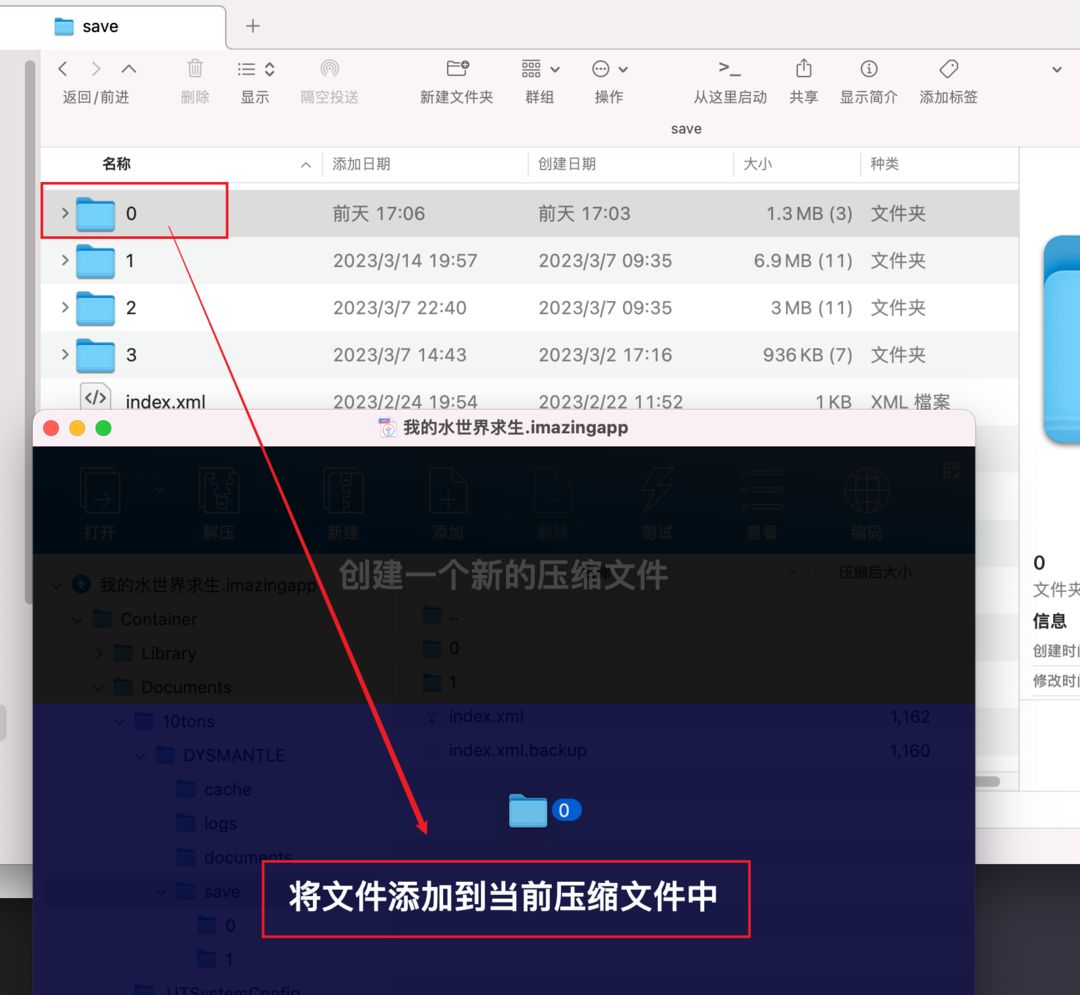
Task: Open the view Display (显示) options selector
Action: pyautogui.click(x=256, y=68)
